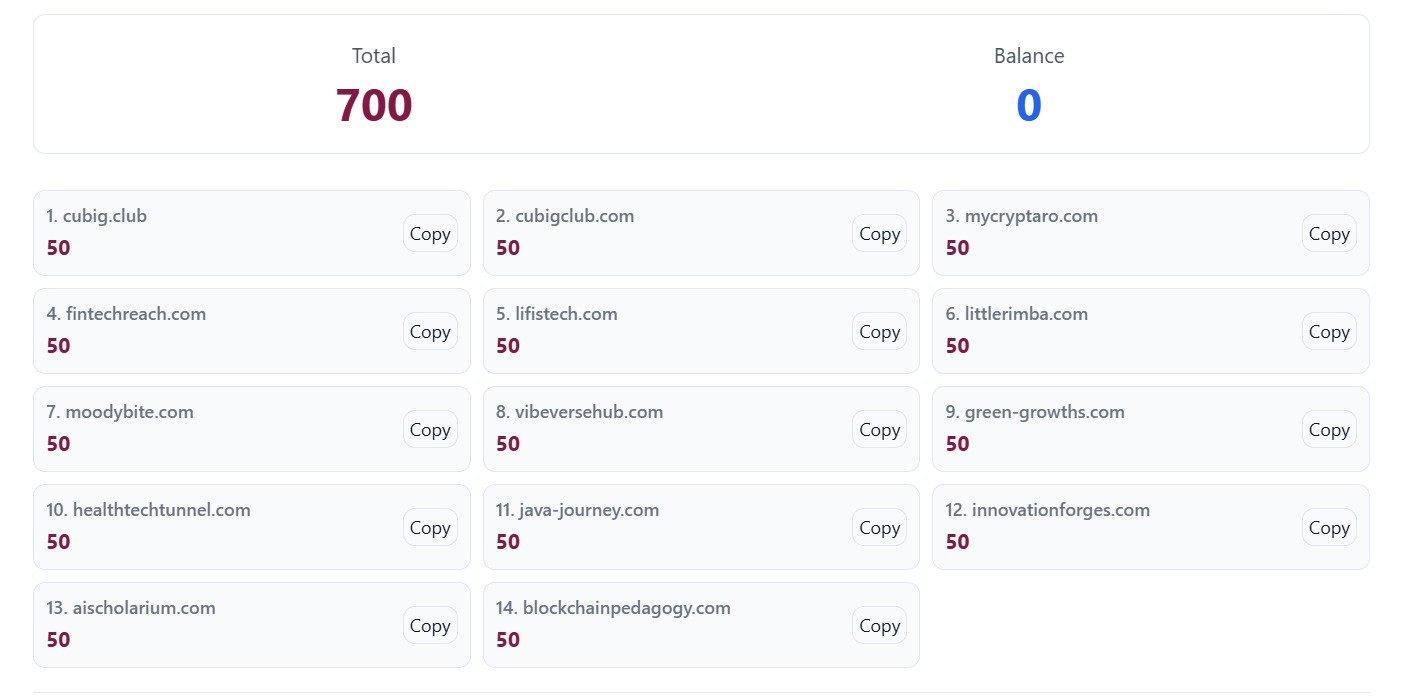Copy the cubig.club domain
Screen dimensions: 1405x696
coord(430,233)
